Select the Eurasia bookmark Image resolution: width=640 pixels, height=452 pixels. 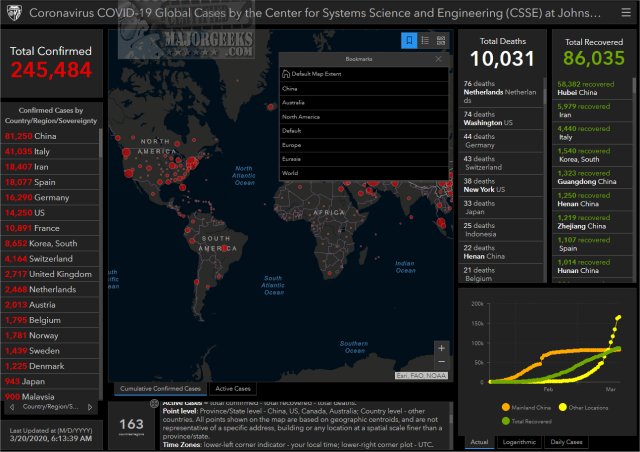(x=364, y=159)
